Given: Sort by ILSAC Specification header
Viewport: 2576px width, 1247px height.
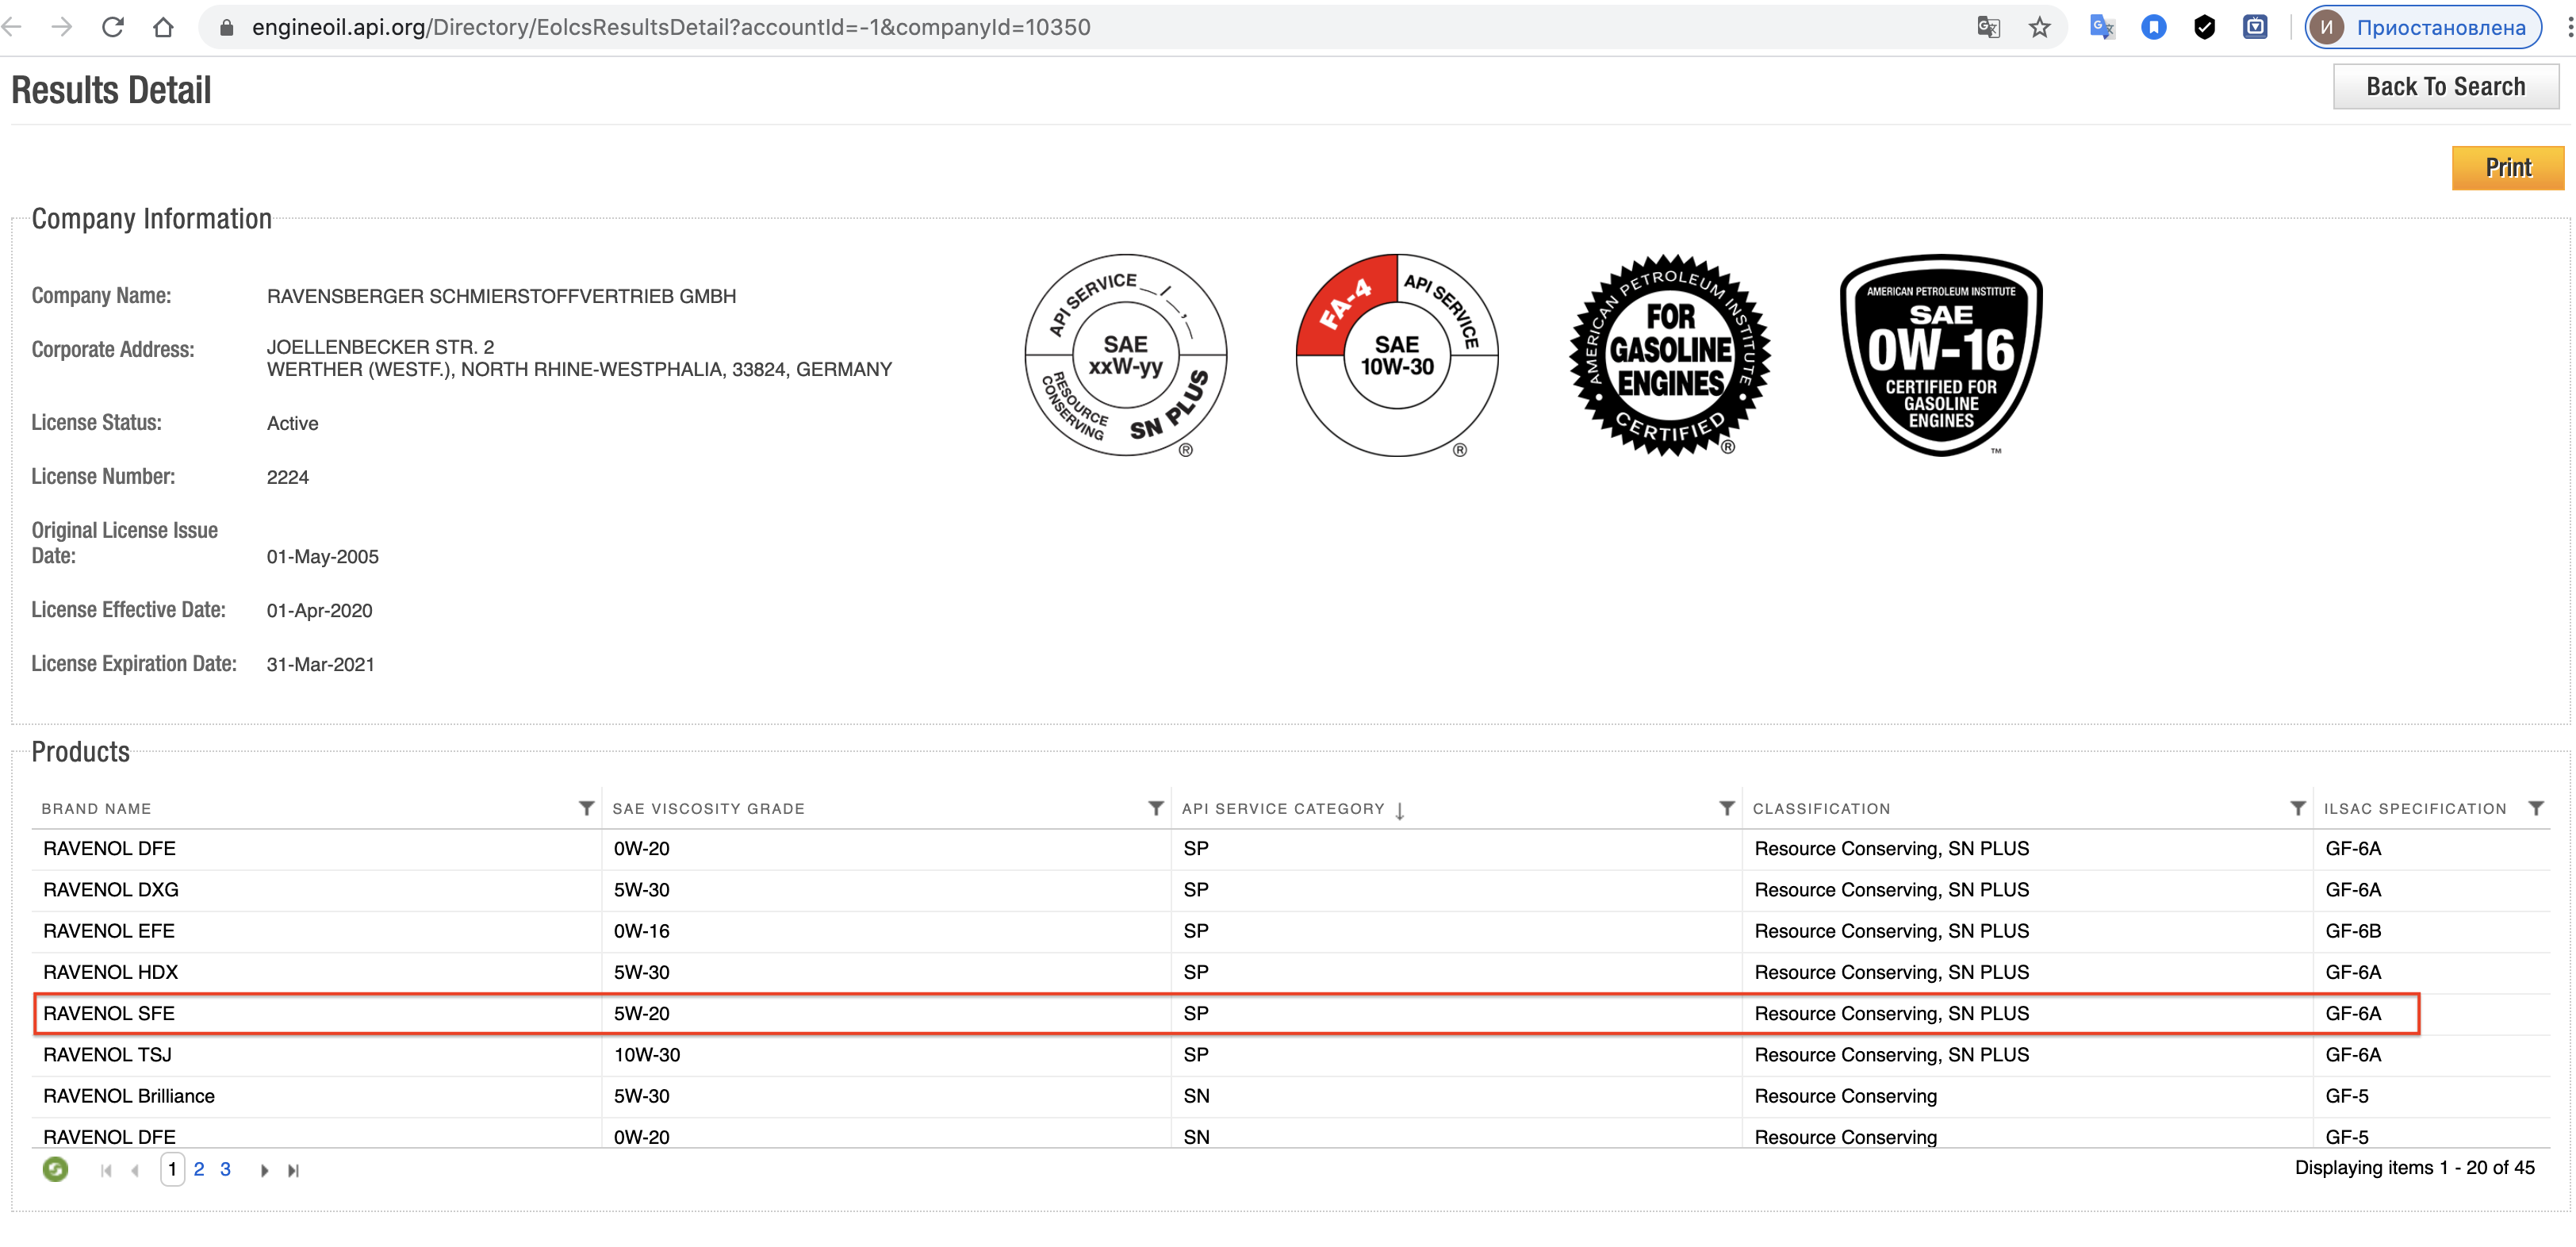Looking at the screenshot, I should click(x=2414, y=808).
